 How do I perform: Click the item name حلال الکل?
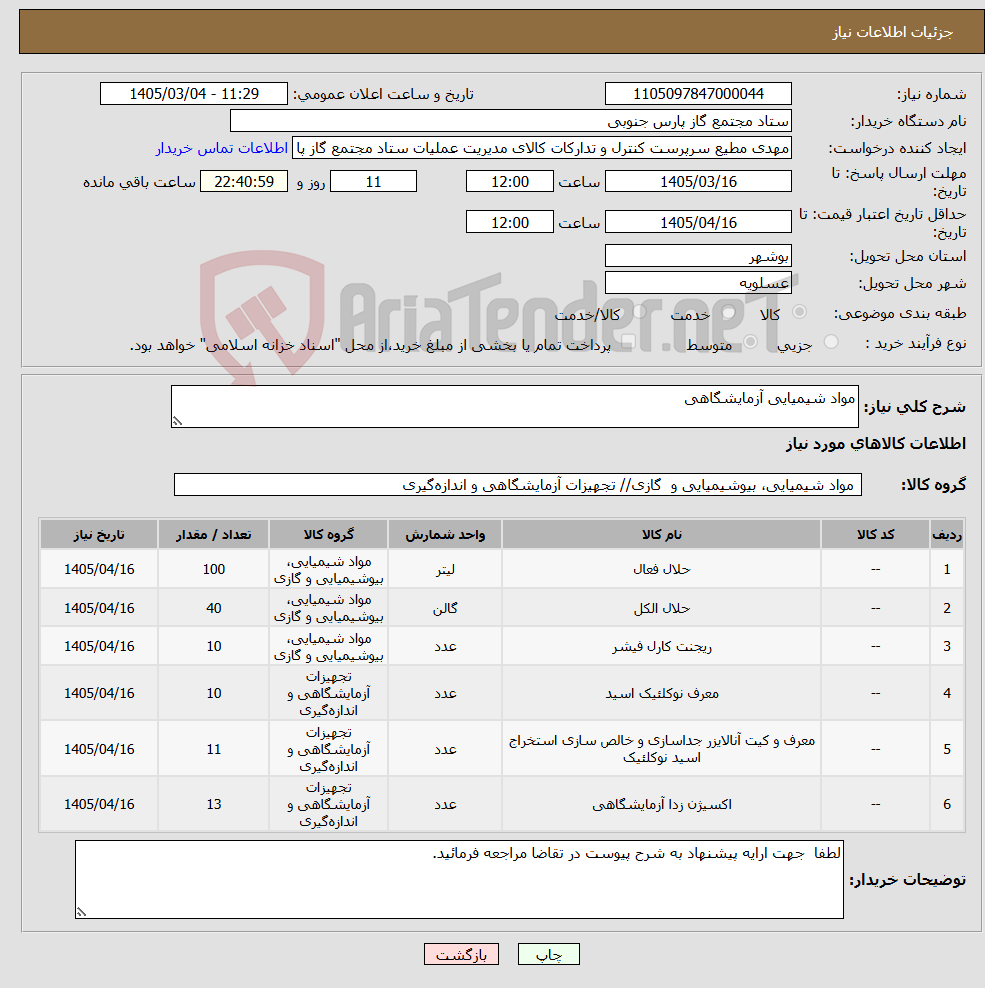(662, 608)
